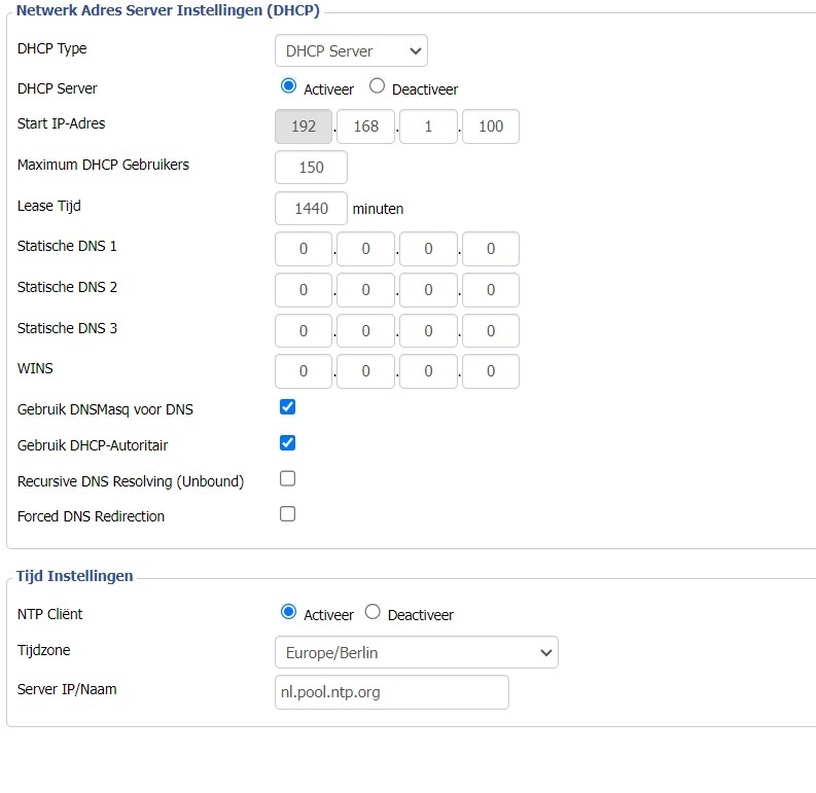This screenshot has width=816, height=793.
Task: Click Statische DNS 1 second octet field
Action: [x=366, y=249]
